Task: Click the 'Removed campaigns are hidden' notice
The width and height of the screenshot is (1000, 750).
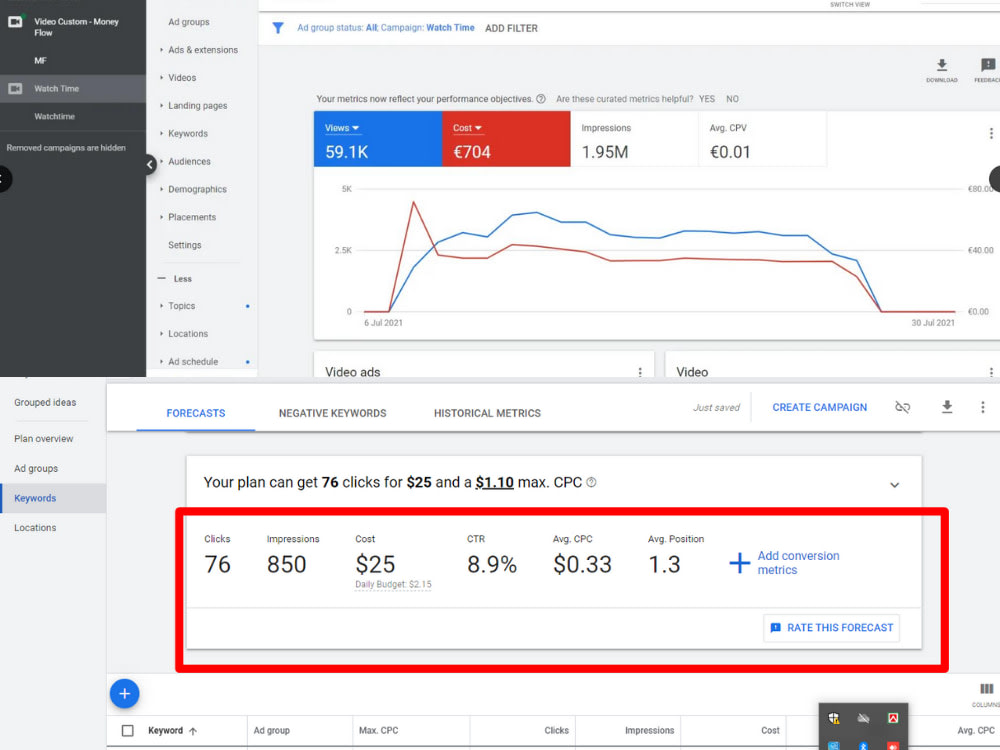Action: (66, 148)
